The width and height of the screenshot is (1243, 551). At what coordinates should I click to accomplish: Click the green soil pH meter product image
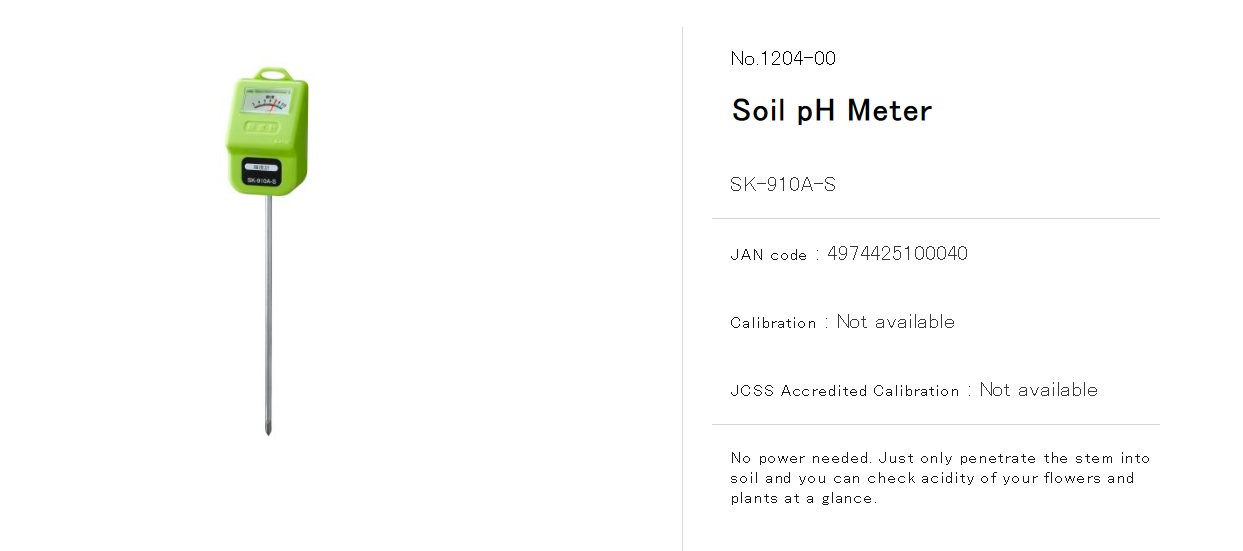click(x=267, y=251)
